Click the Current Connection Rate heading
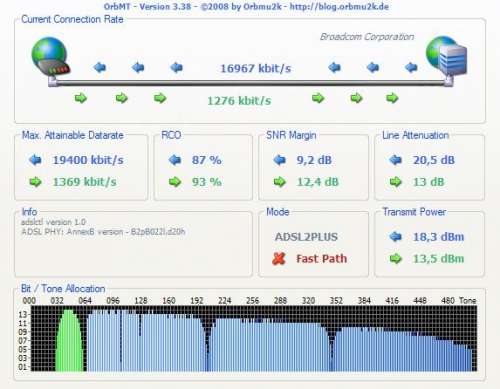The height and width of the screenshot is (389, 500). pos(72,19)
